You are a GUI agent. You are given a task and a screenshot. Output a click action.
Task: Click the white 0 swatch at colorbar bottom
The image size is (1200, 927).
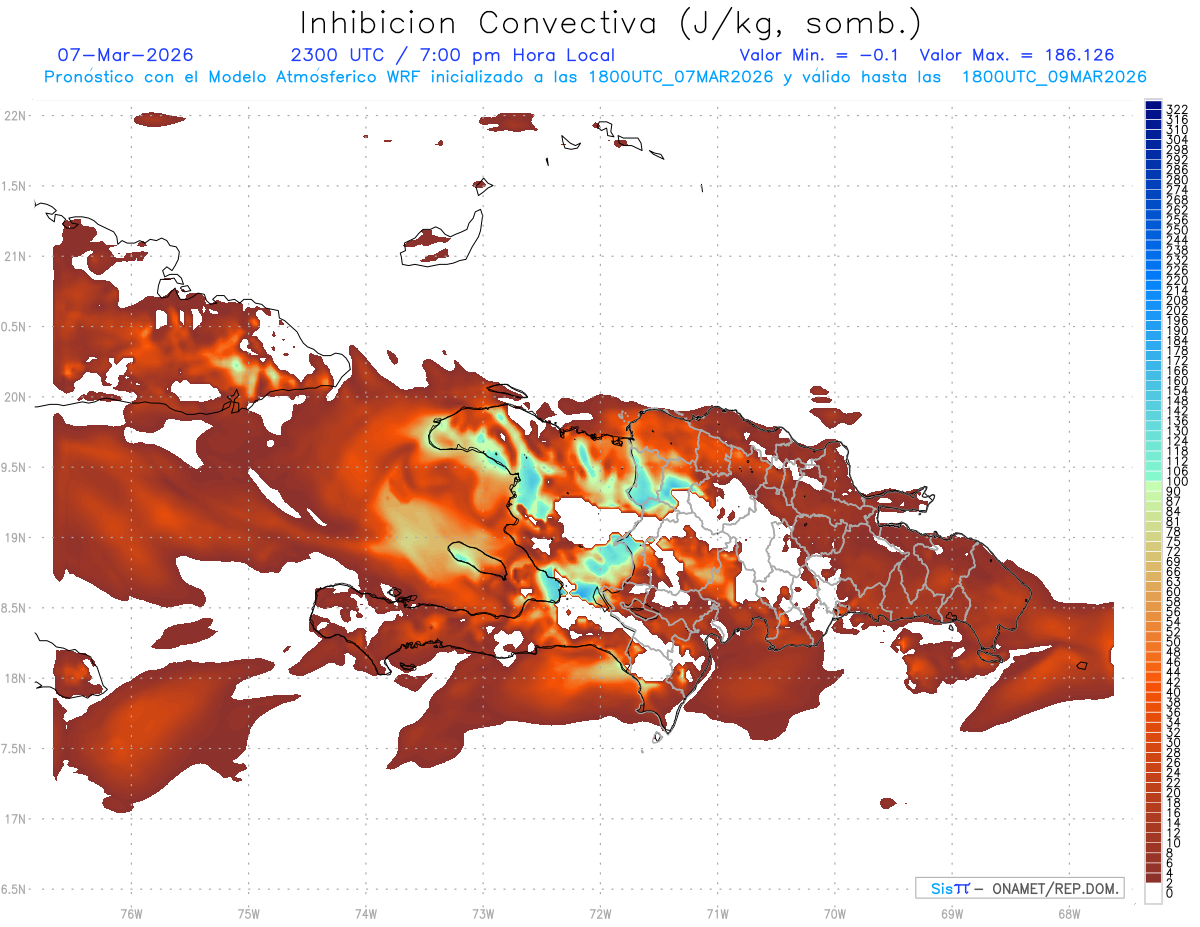click(1153, 894)
